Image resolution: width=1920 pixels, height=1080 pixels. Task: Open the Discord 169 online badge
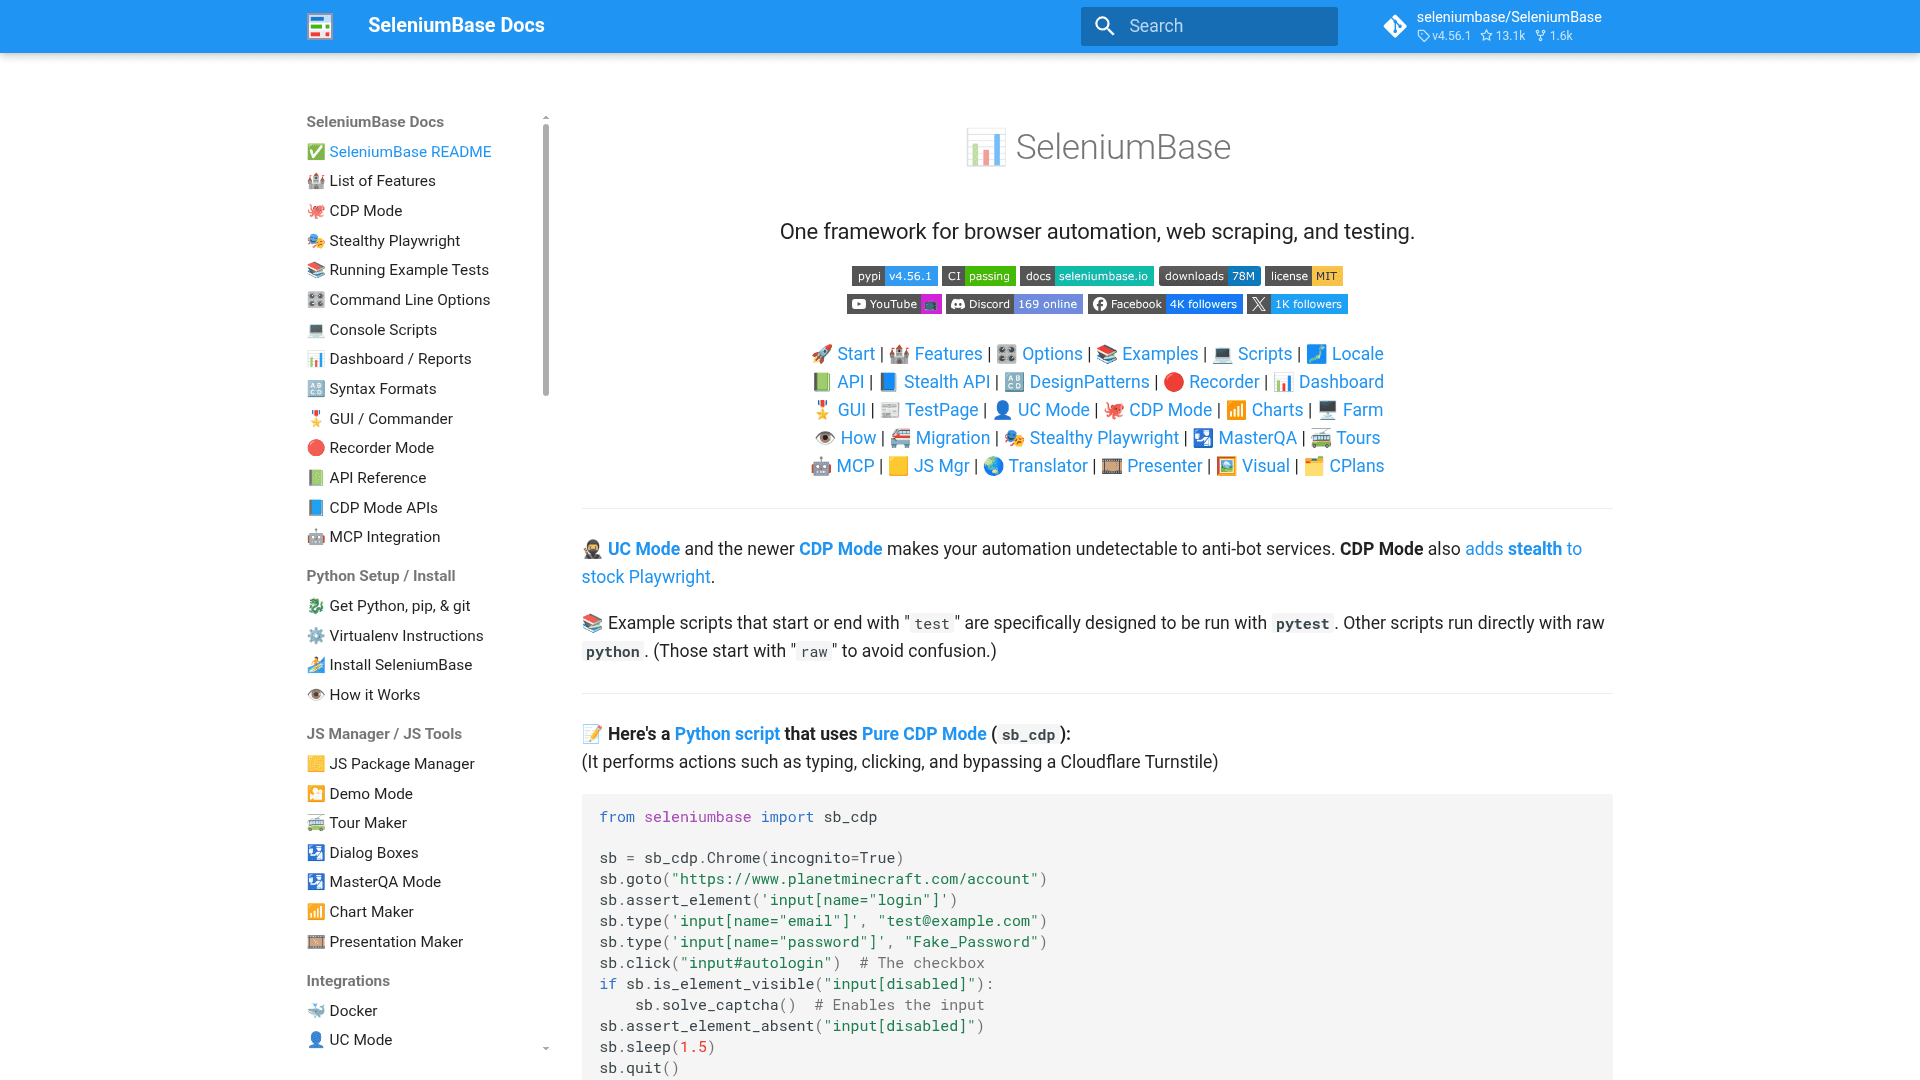[1014, 304]
